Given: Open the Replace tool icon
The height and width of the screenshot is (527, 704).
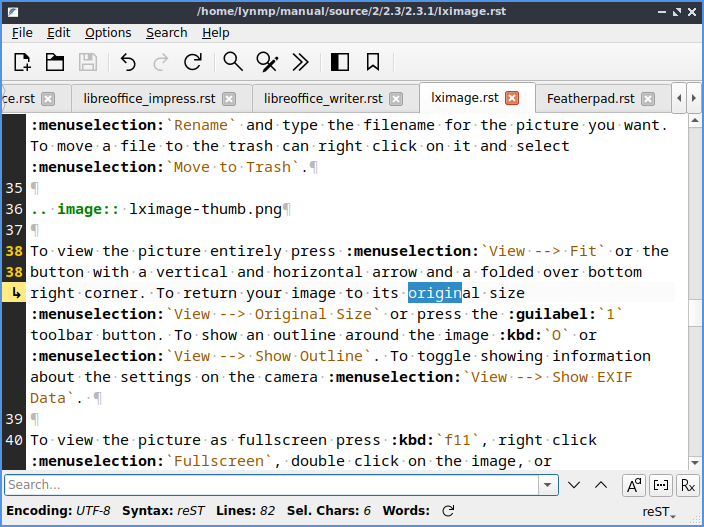Looking at the screenshot, I should 267,62.
